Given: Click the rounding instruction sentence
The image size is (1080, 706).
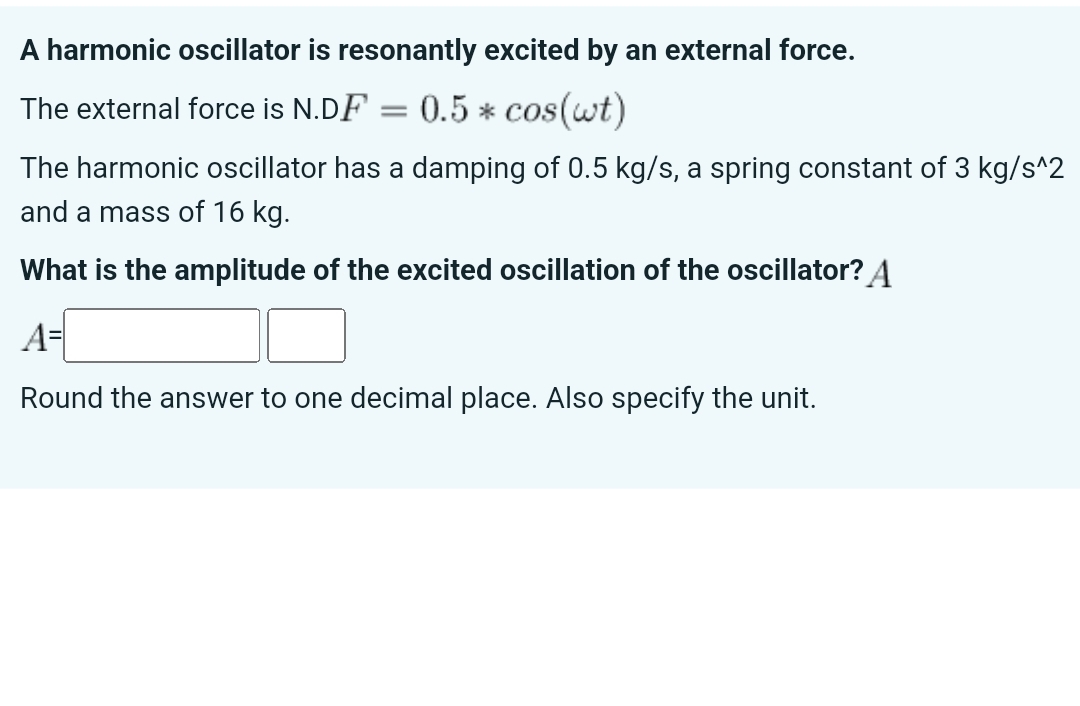Looking at the screenshot, I should [418, 397].
